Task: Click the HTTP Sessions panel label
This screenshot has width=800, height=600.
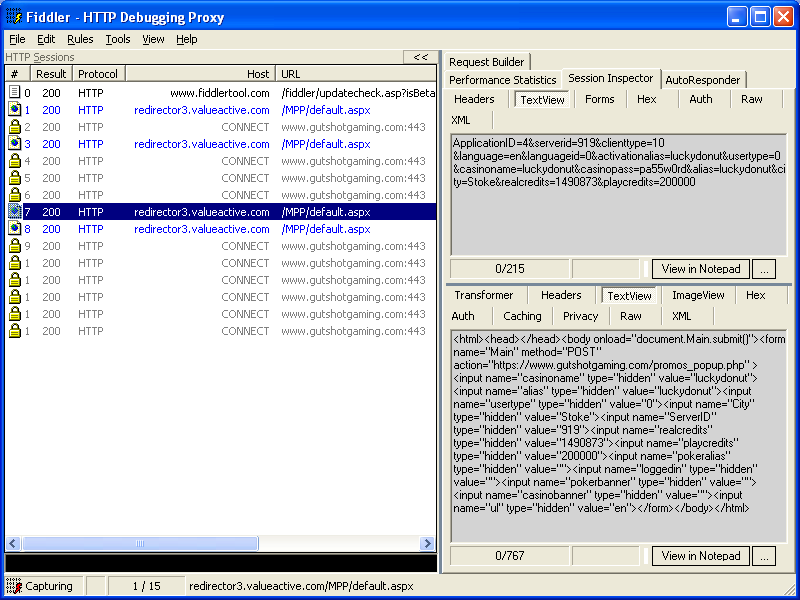Action: (x=40, y=57)
